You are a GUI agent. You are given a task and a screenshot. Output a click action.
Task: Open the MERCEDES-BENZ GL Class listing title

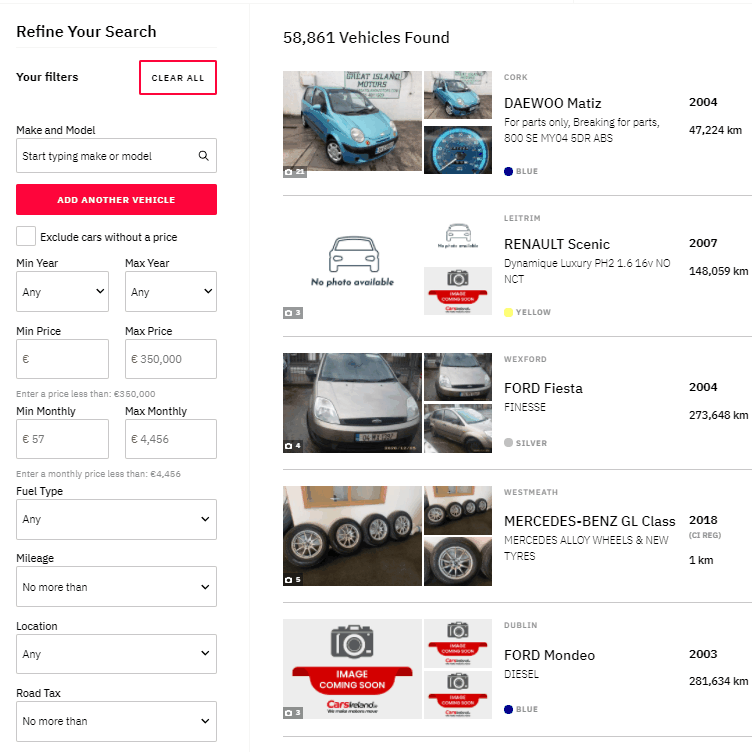tap(589, 521)
